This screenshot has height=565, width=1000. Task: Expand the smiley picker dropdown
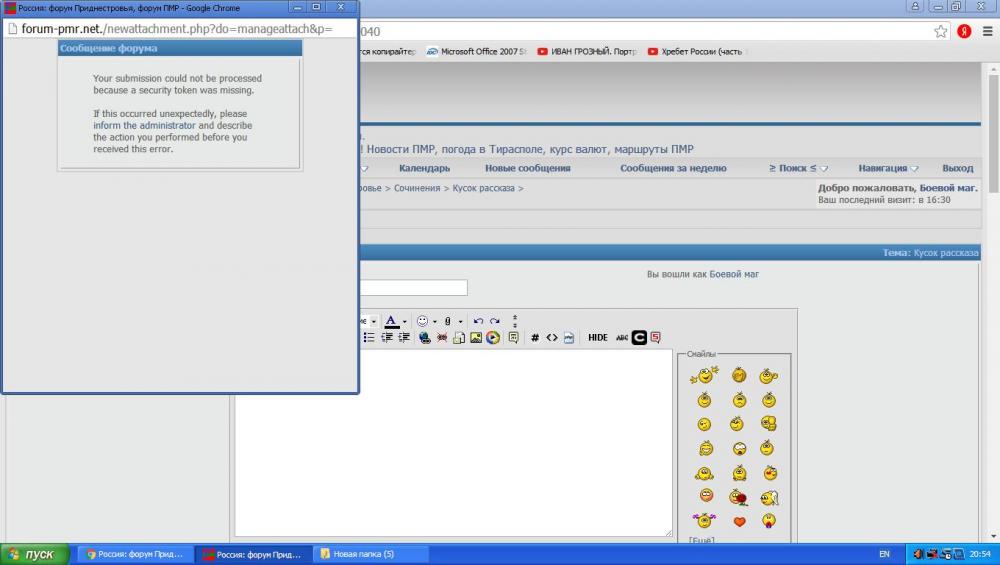click(435, 322)
